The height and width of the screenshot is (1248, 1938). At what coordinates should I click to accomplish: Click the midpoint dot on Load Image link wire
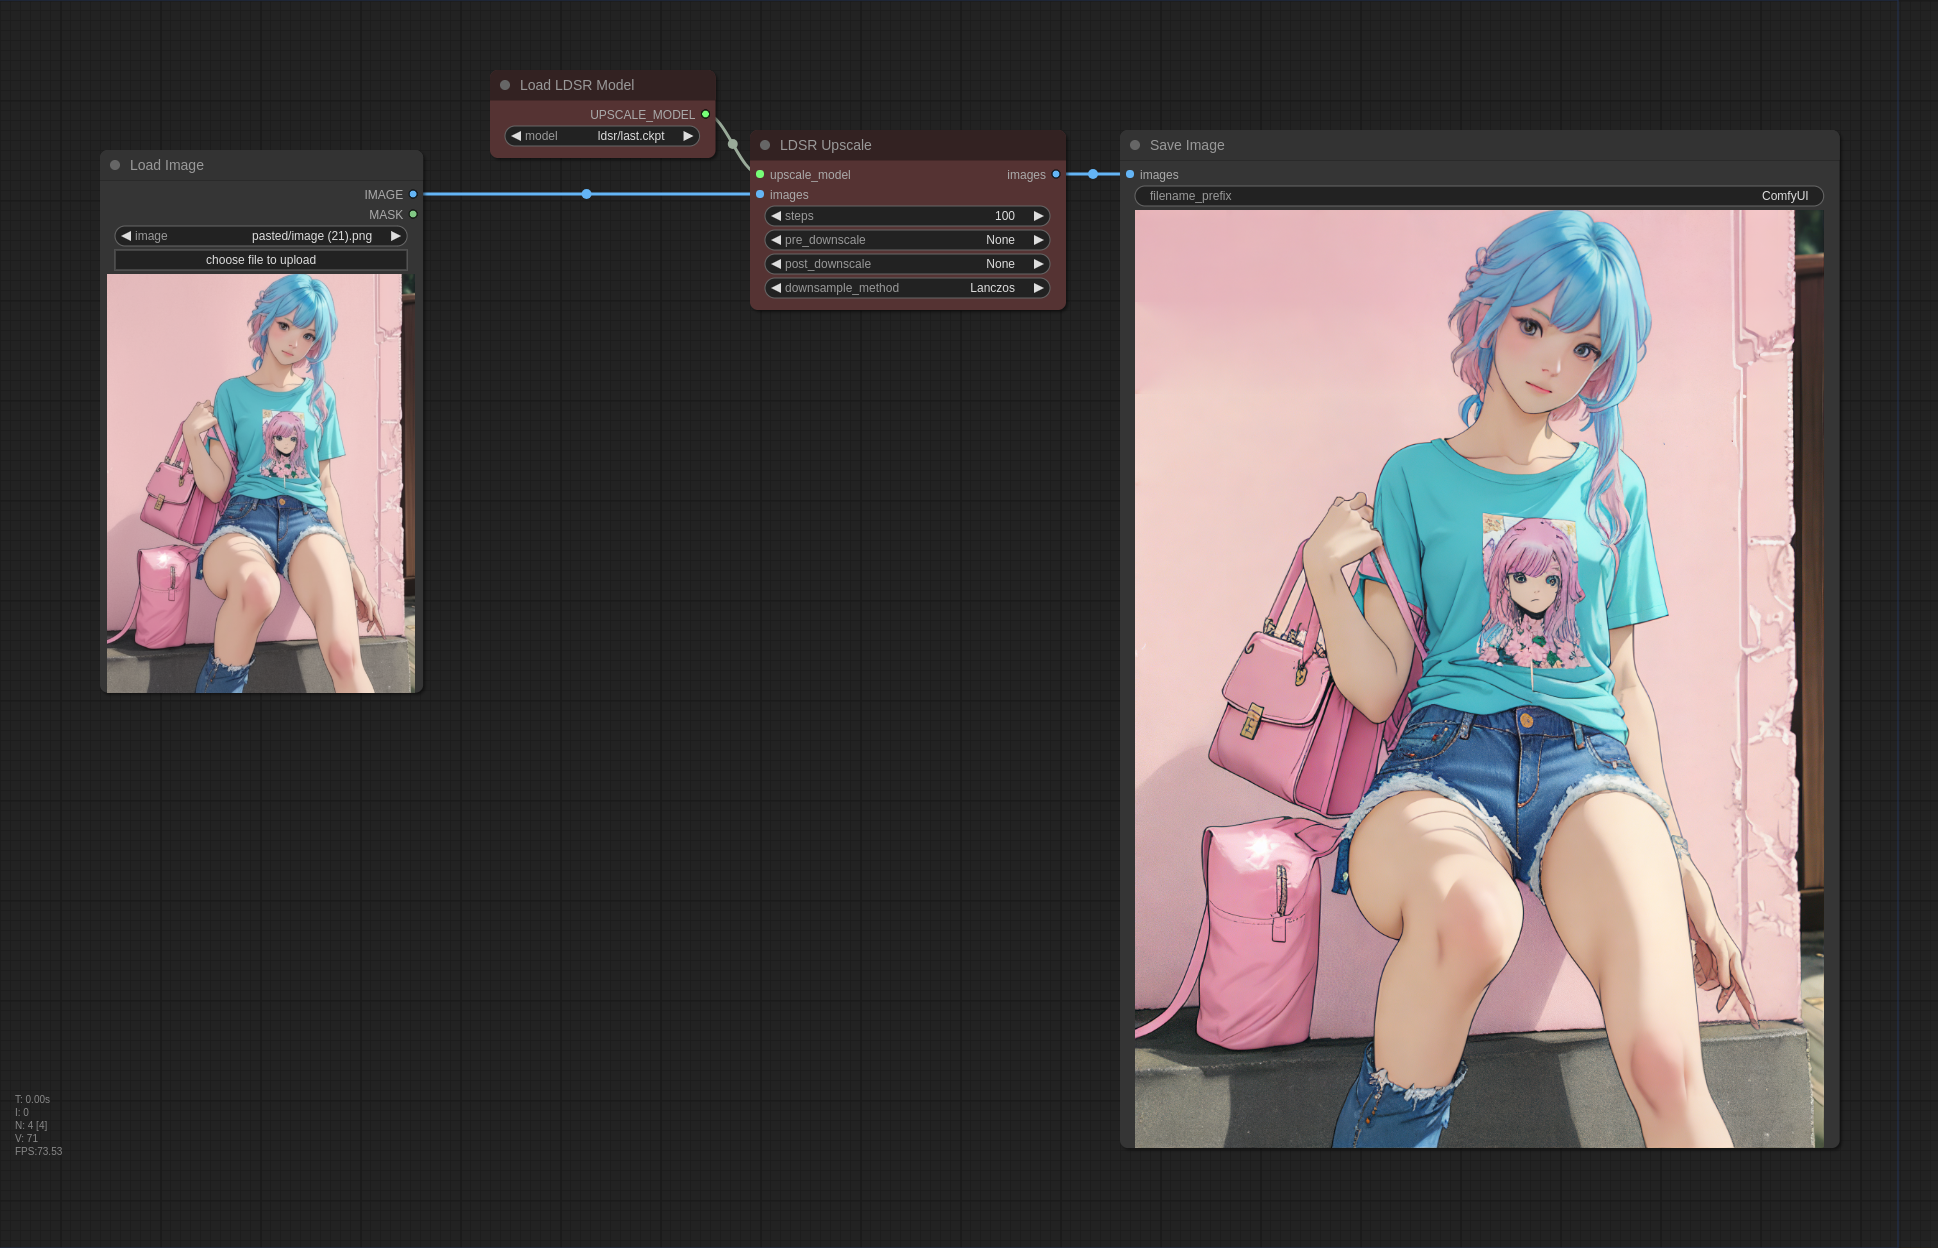(x=587, y=194)
